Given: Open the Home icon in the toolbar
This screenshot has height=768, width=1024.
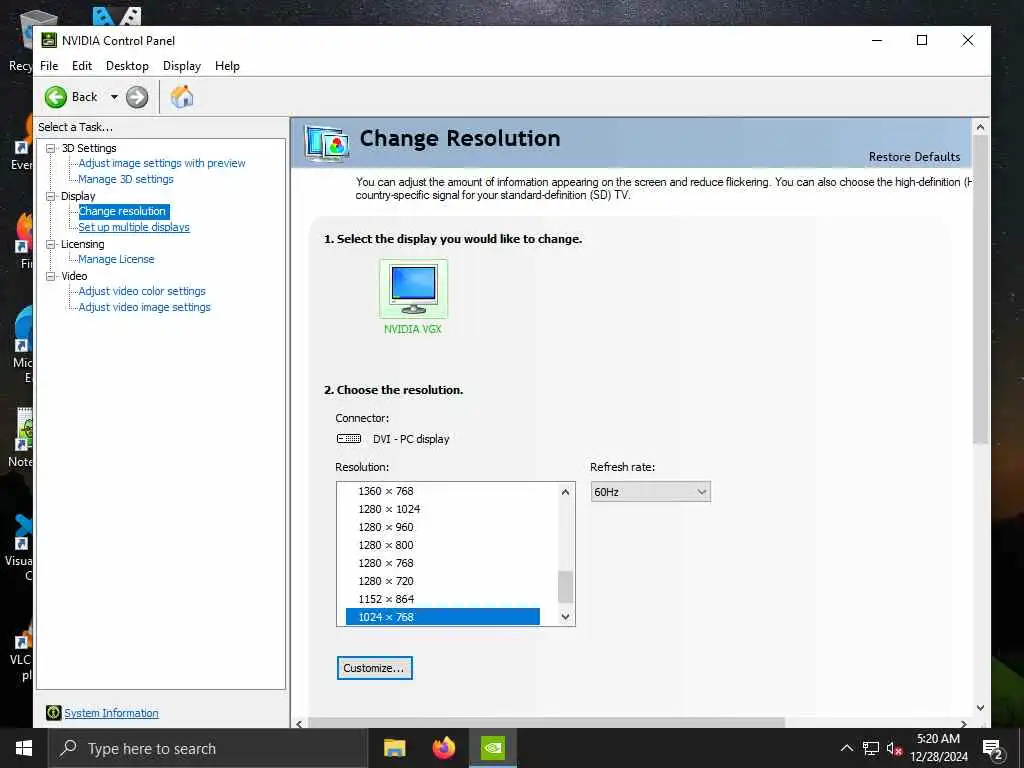Looking at the screenshot, I should click(x=182, y=97).
